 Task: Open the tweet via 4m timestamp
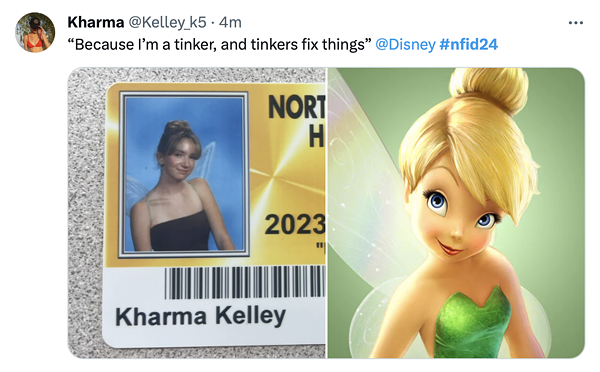coord(230,22)
